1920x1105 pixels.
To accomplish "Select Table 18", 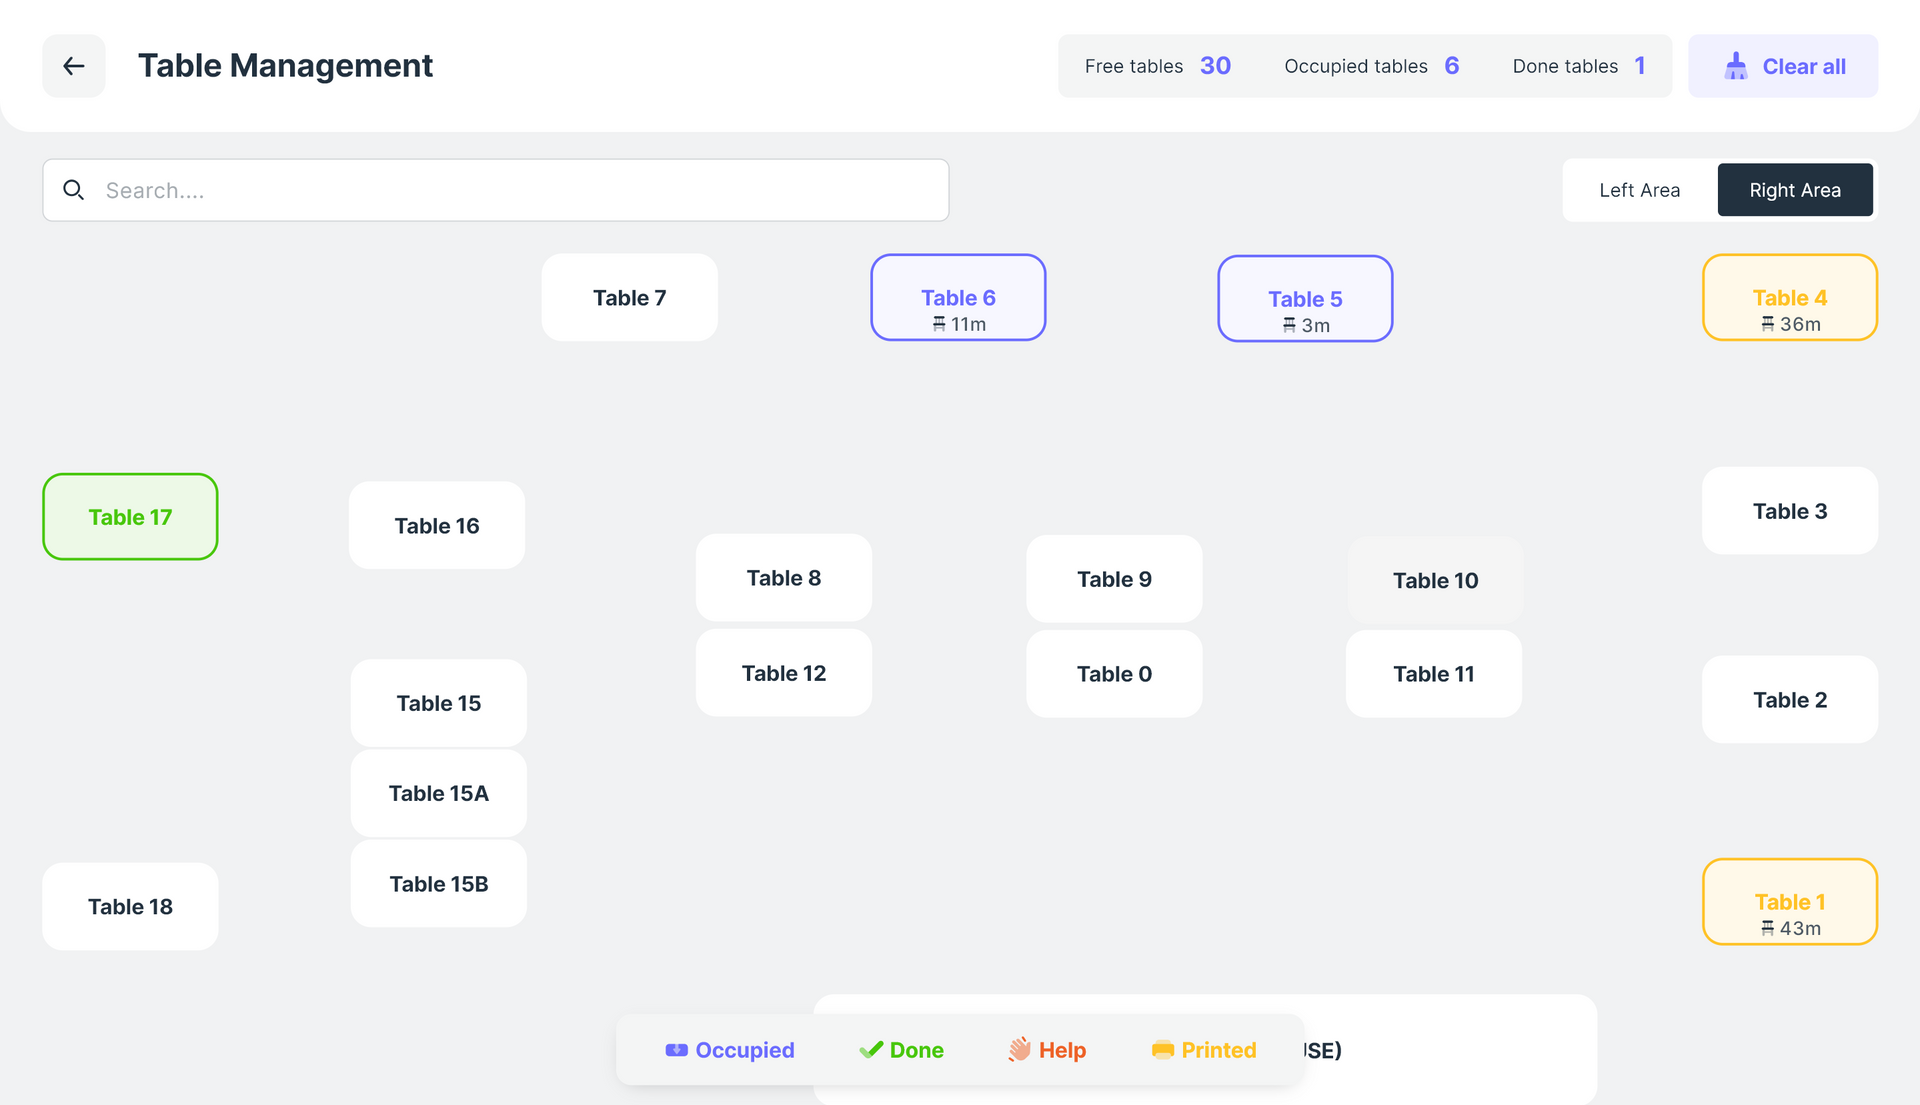I will pos(129,906).
